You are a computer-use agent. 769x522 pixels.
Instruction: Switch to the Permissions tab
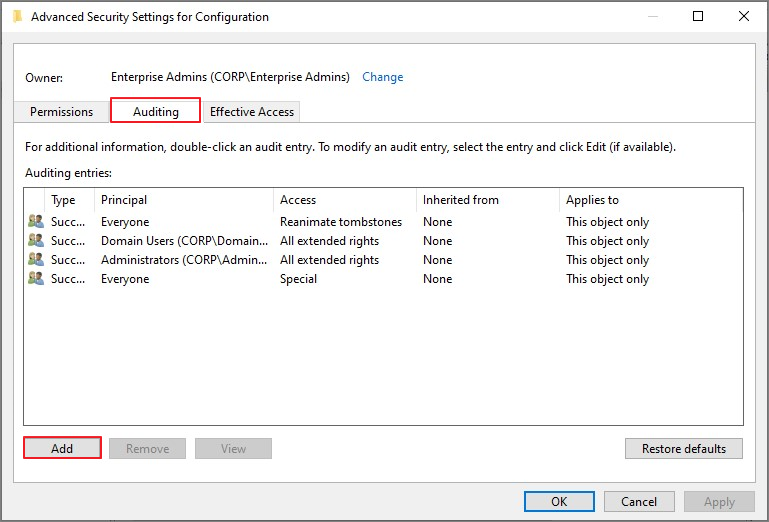(x=61, y=112)
